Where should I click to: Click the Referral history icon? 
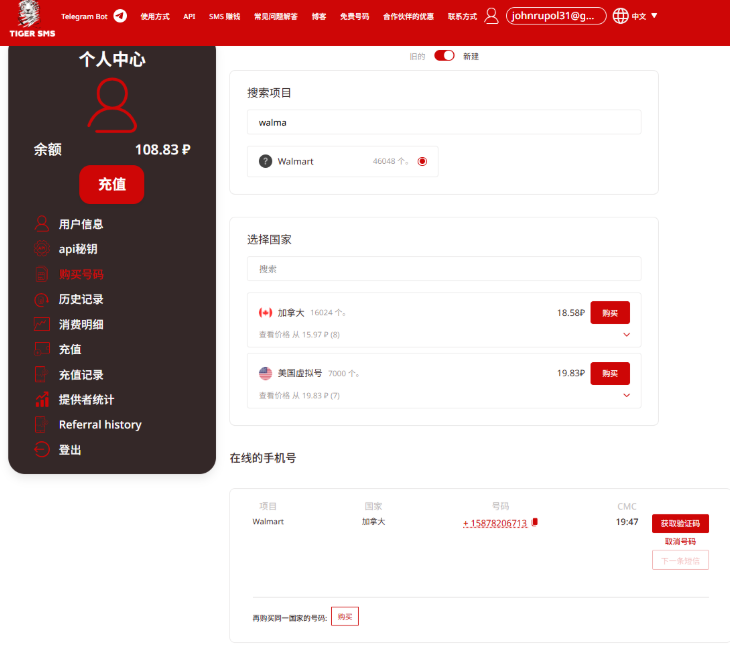pyautogui.click(x=41, y=425)
